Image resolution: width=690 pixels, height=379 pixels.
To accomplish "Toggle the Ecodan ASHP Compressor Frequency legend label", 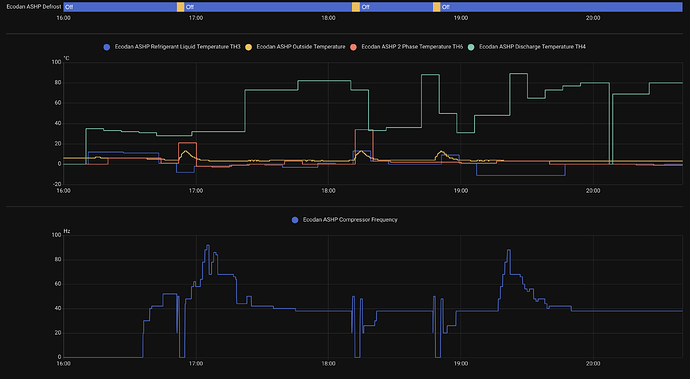I will [x=350, y=220].
